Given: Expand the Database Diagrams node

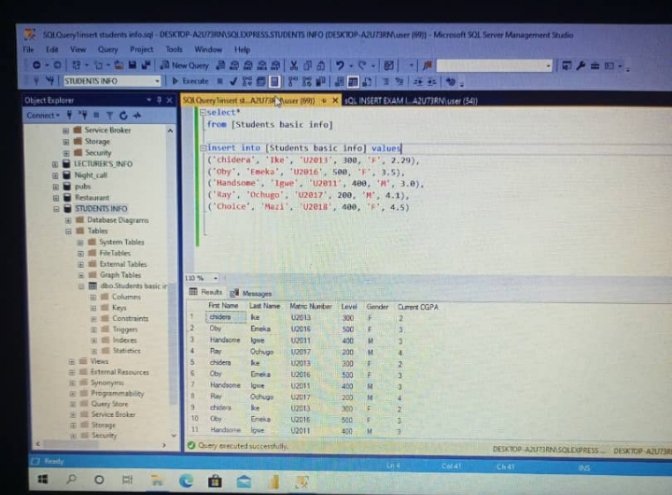Looking at the screenshot, I should (x=68, y=220).
